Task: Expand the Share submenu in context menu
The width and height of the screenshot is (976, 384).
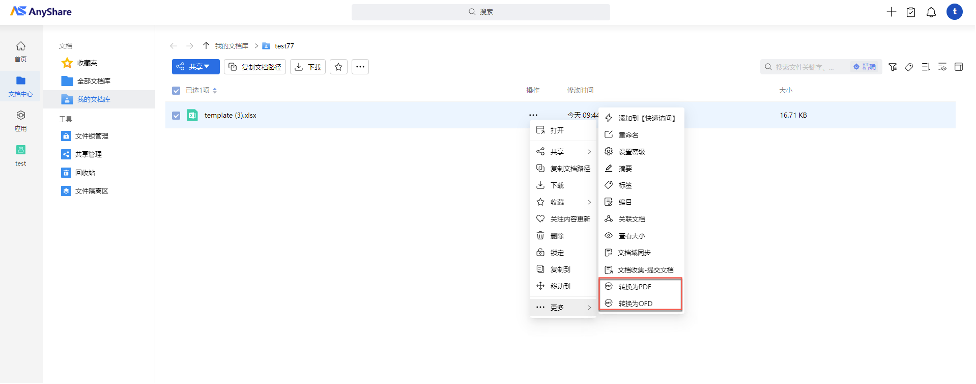Action: (x=563, y=152)
